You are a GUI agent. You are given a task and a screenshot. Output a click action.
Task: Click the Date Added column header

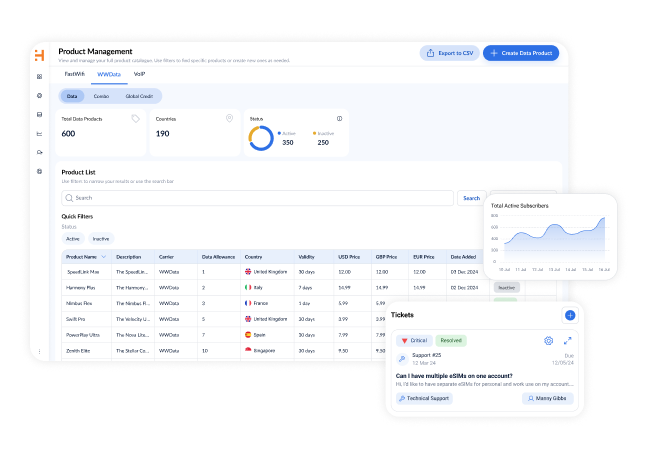tap(463, 257)
